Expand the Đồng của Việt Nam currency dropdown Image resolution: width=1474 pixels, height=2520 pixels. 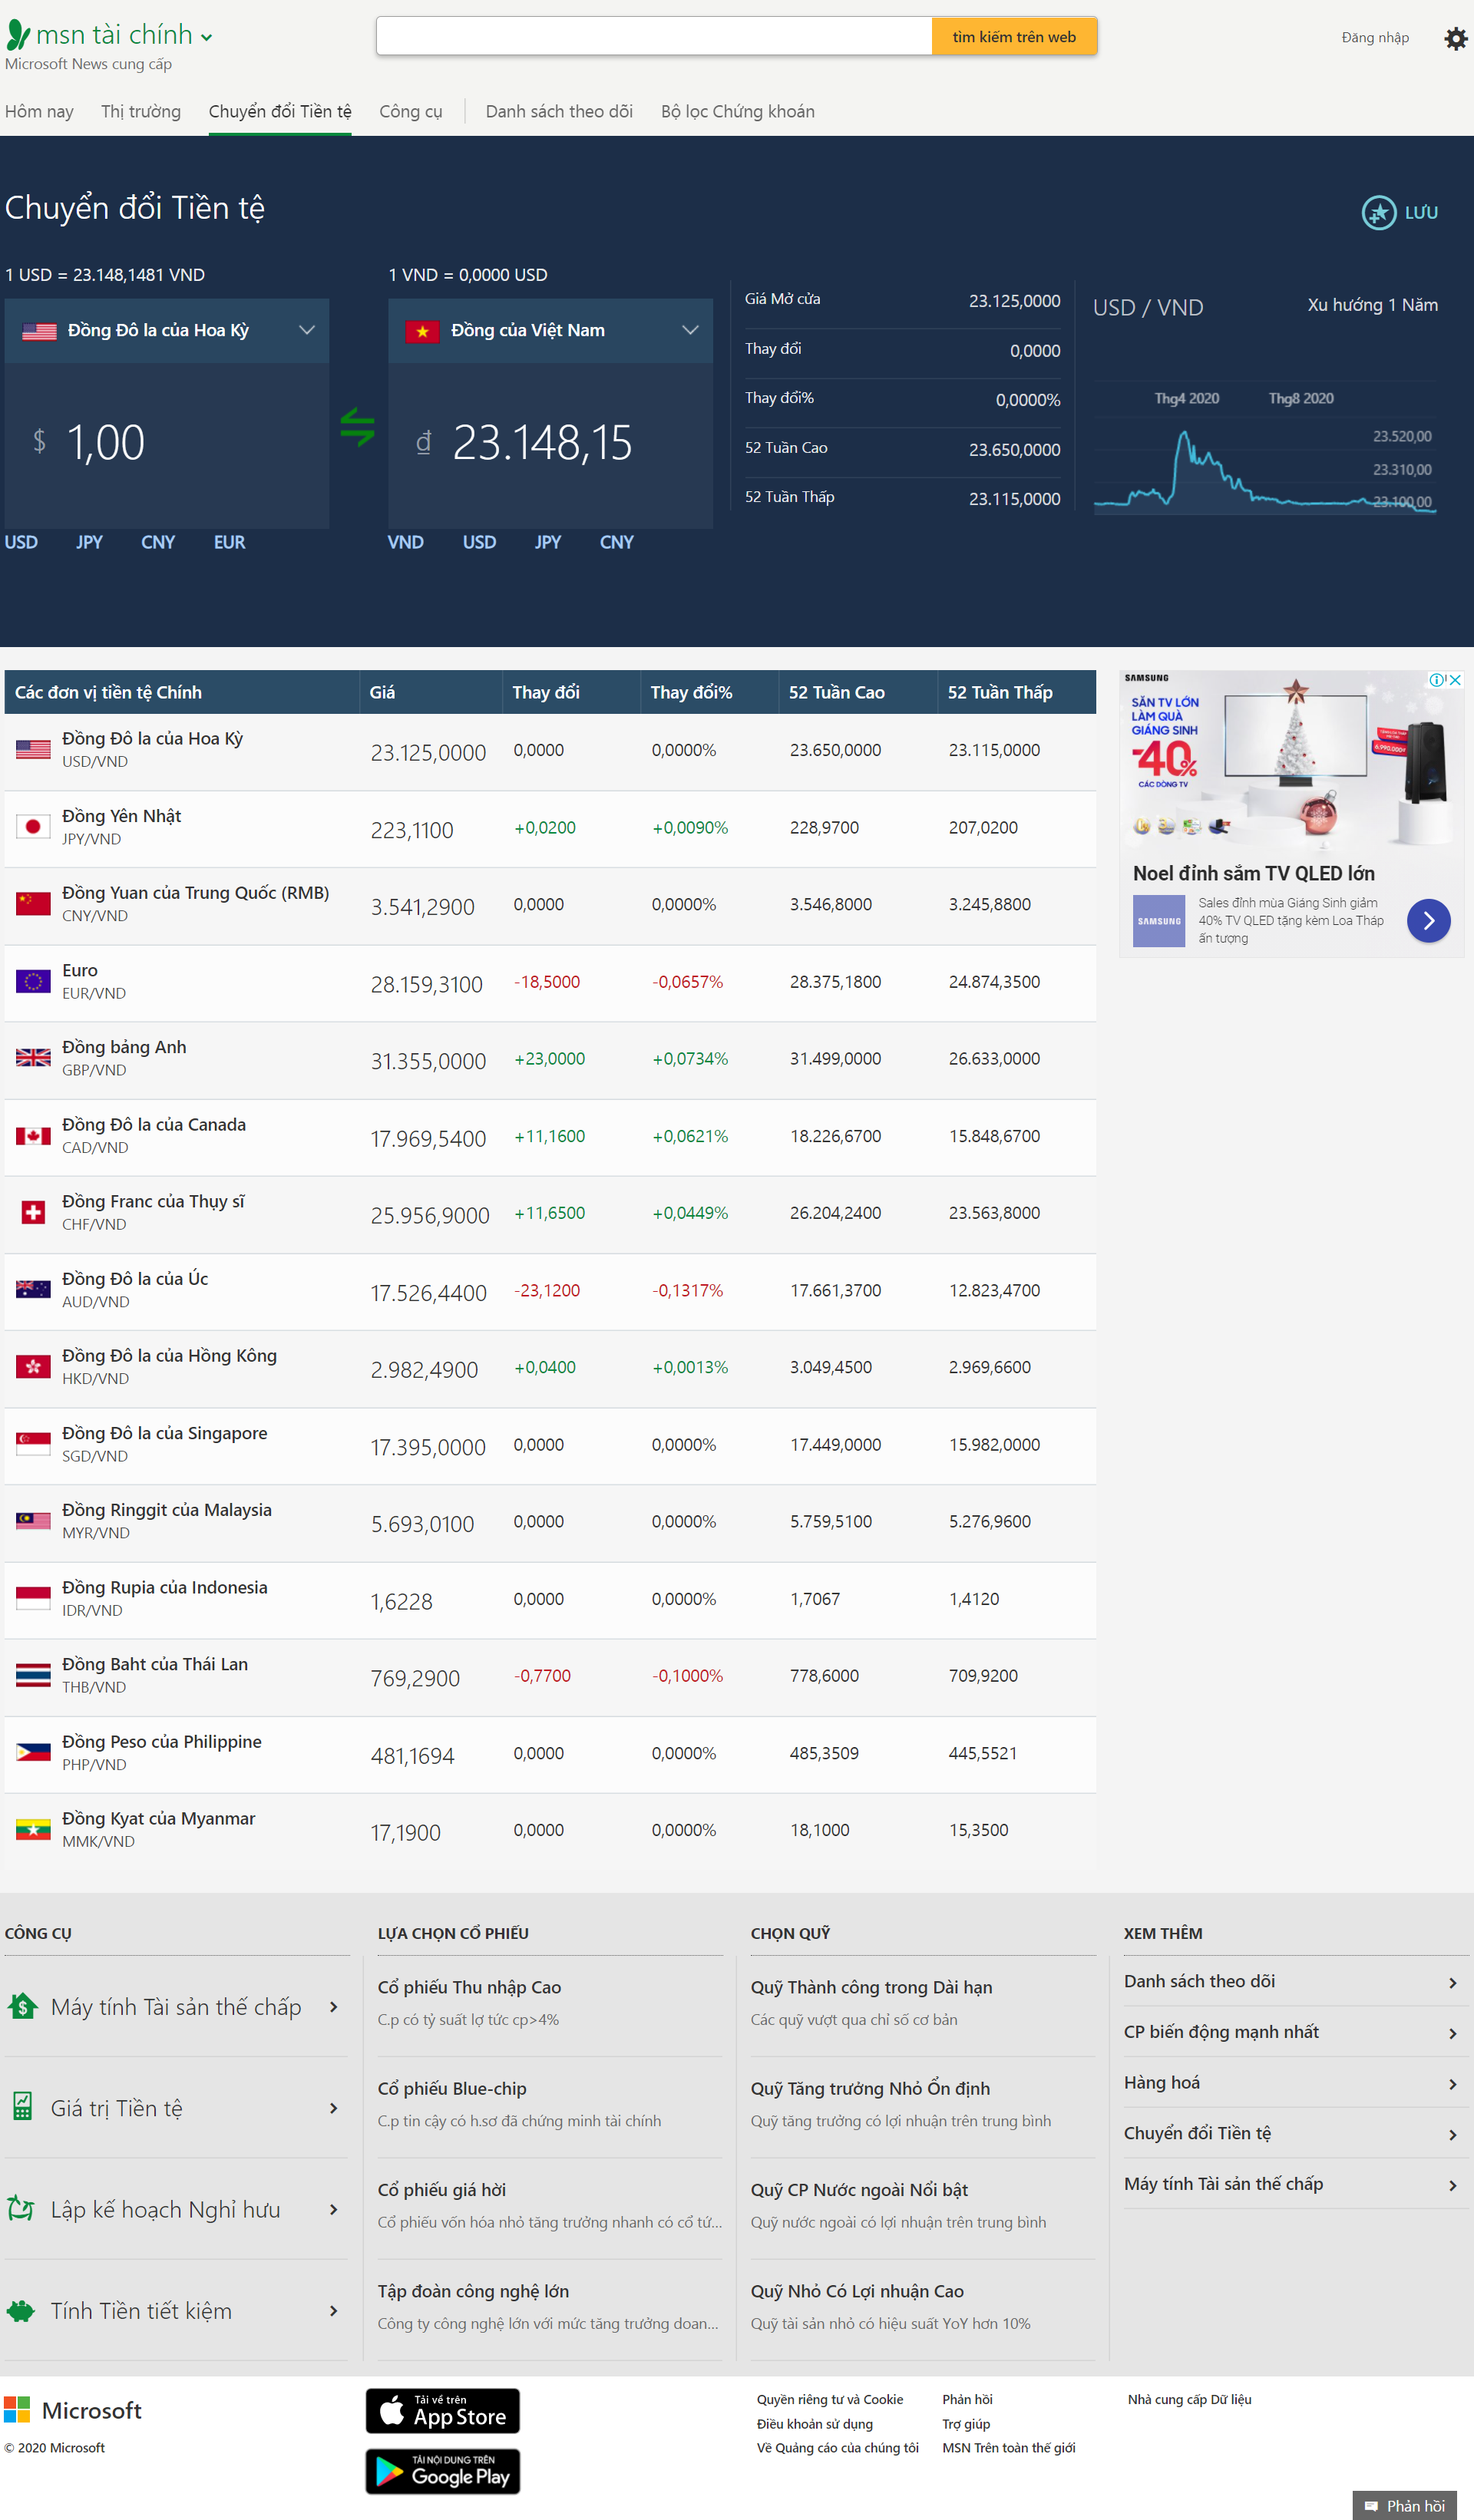690,330
